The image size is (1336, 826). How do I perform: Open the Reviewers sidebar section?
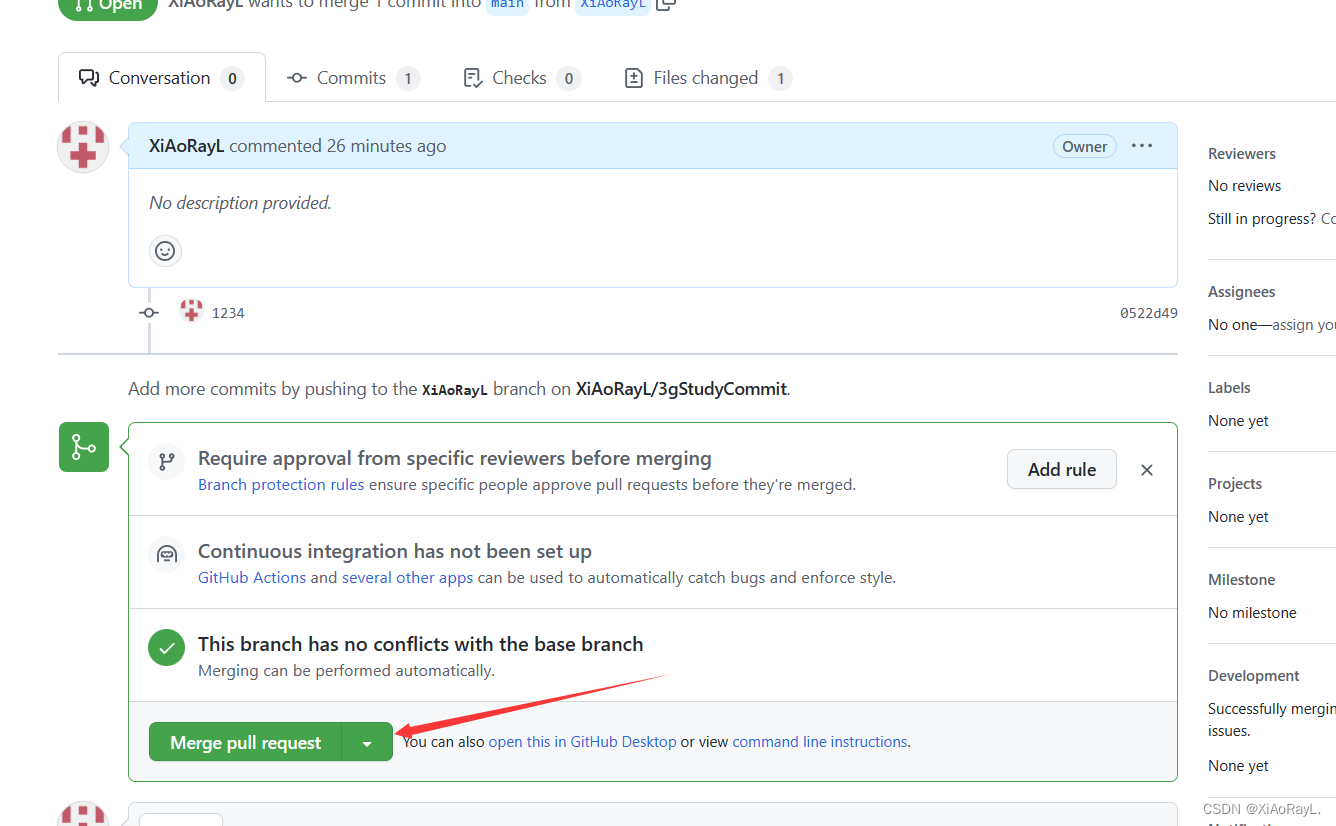(1242, 154)
